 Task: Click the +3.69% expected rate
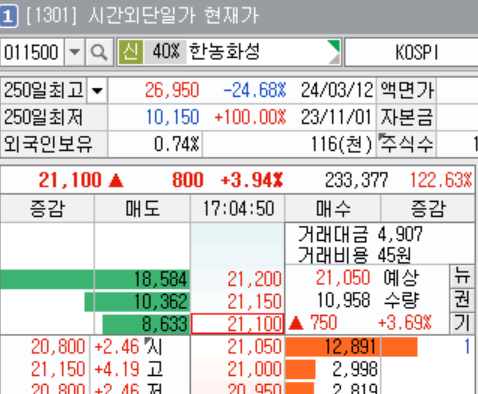click(405, 323)
